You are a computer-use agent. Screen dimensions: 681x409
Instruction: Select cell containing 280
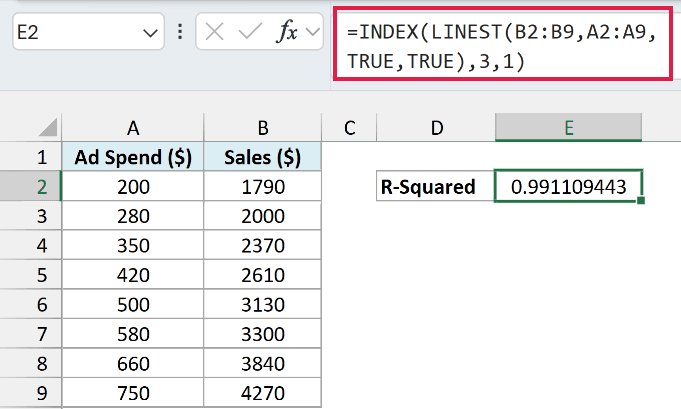tap(133, 216)
